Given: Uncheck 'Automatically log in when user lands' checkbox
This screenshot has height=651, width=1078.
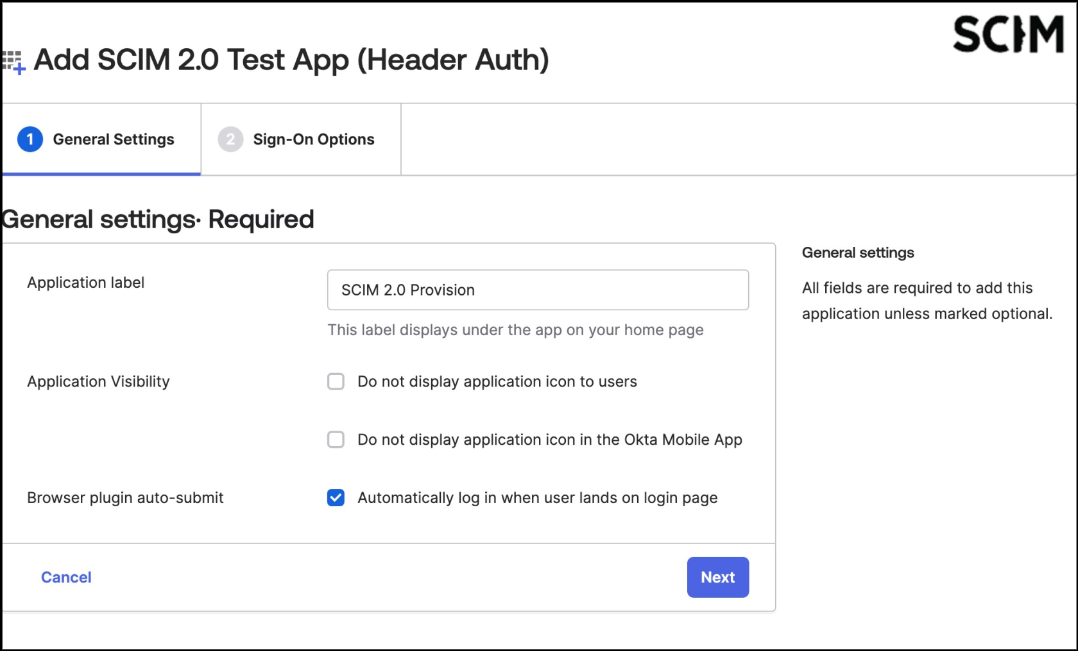Looking at the screenshot, I should (336, 497).
